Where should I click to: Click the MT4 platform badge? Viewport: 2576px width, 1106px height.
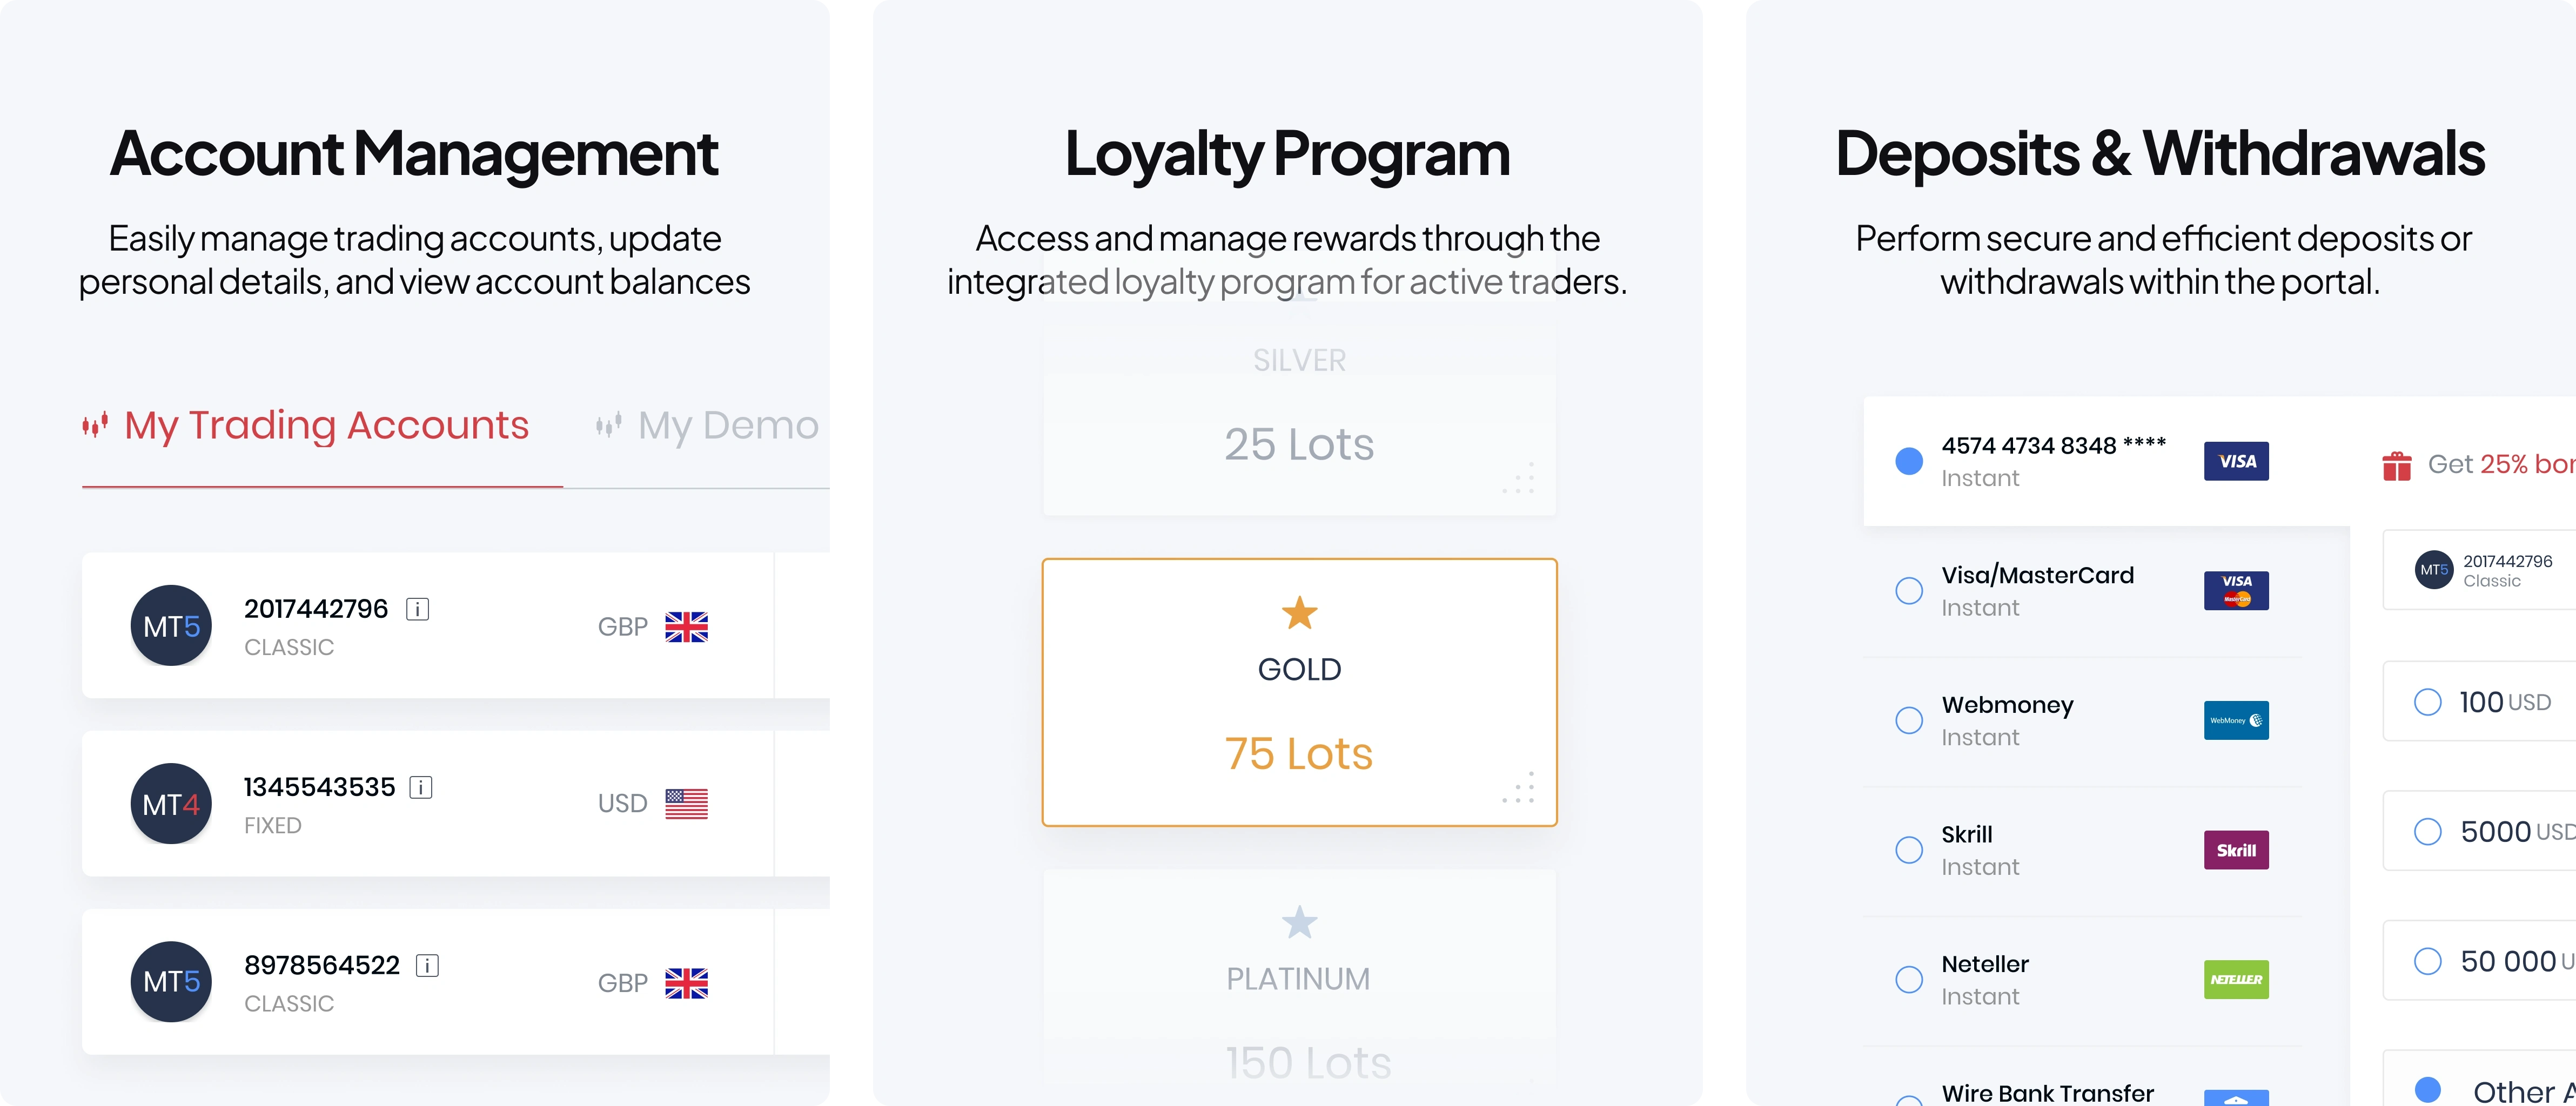171,804
